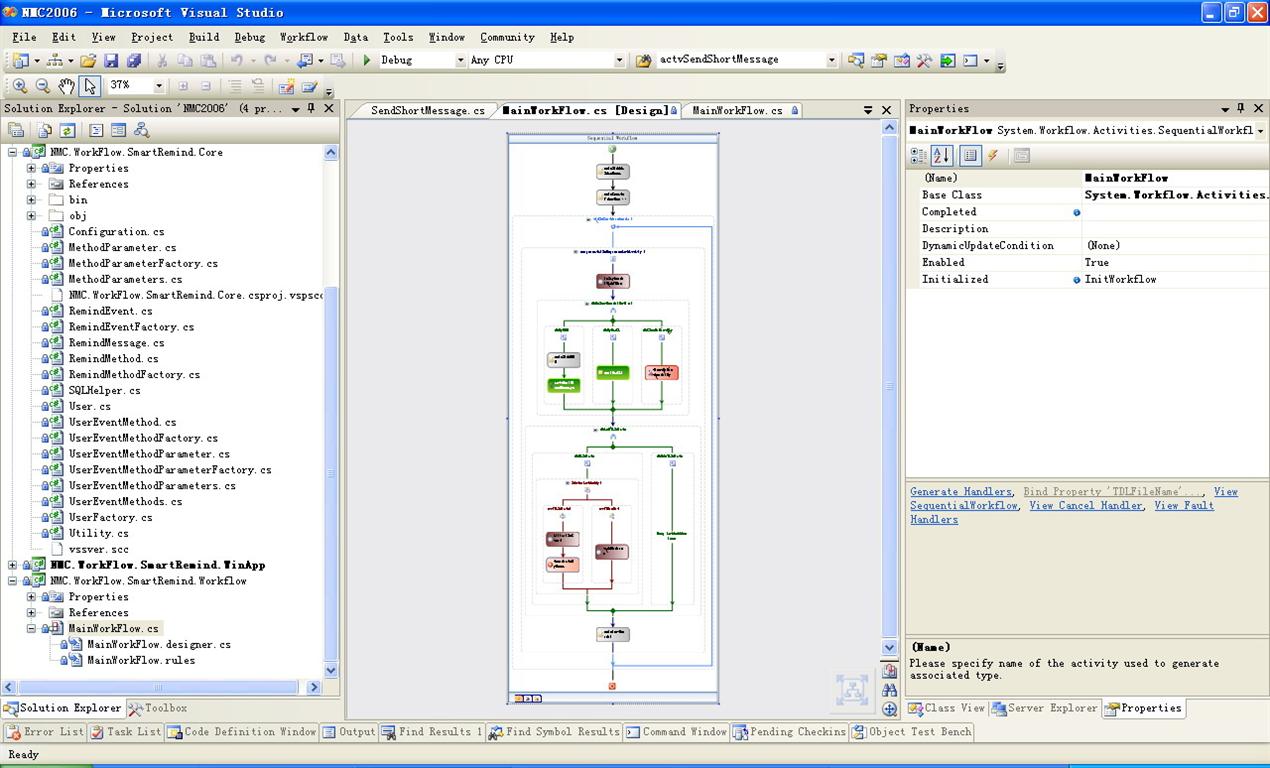Click the Open File folder icon
The width and height of the screenshot is (1270, 768).
point(88,60)
